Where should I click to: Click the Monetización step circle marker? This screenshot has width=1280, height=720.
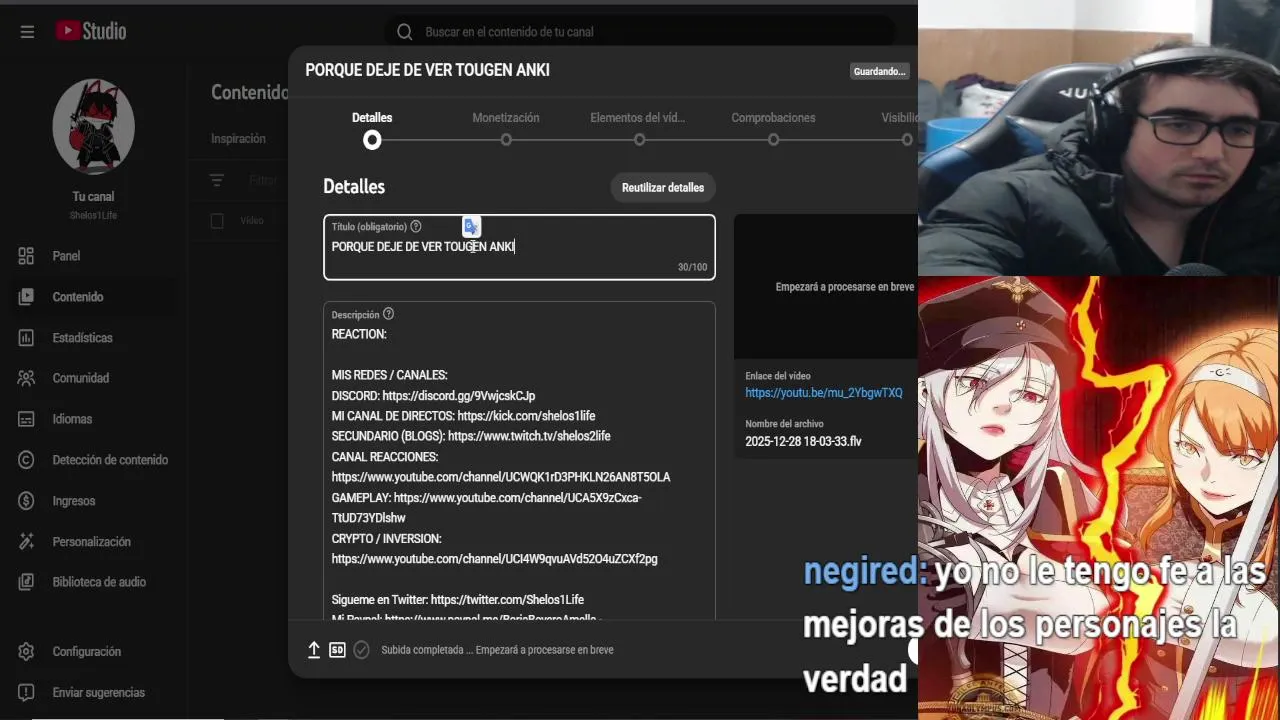point(506,140)
